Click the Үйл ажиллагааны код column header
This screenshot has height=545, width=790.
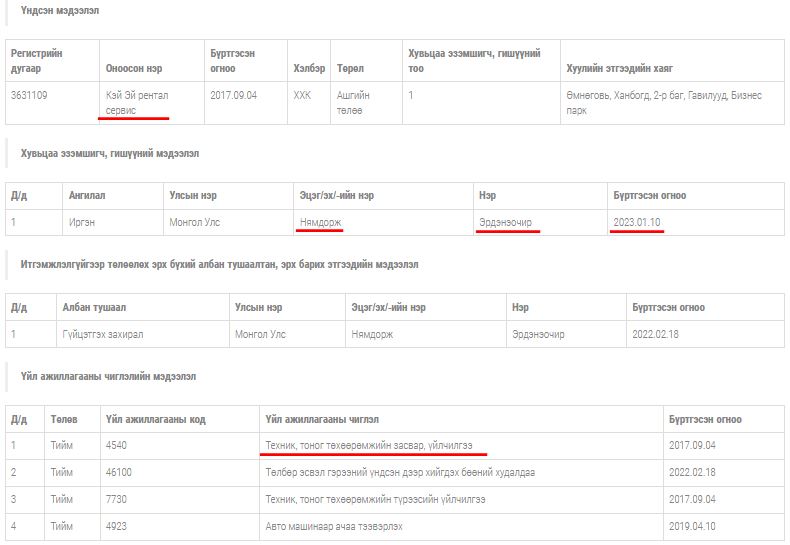pyautogui.click(x=155, y=419)
